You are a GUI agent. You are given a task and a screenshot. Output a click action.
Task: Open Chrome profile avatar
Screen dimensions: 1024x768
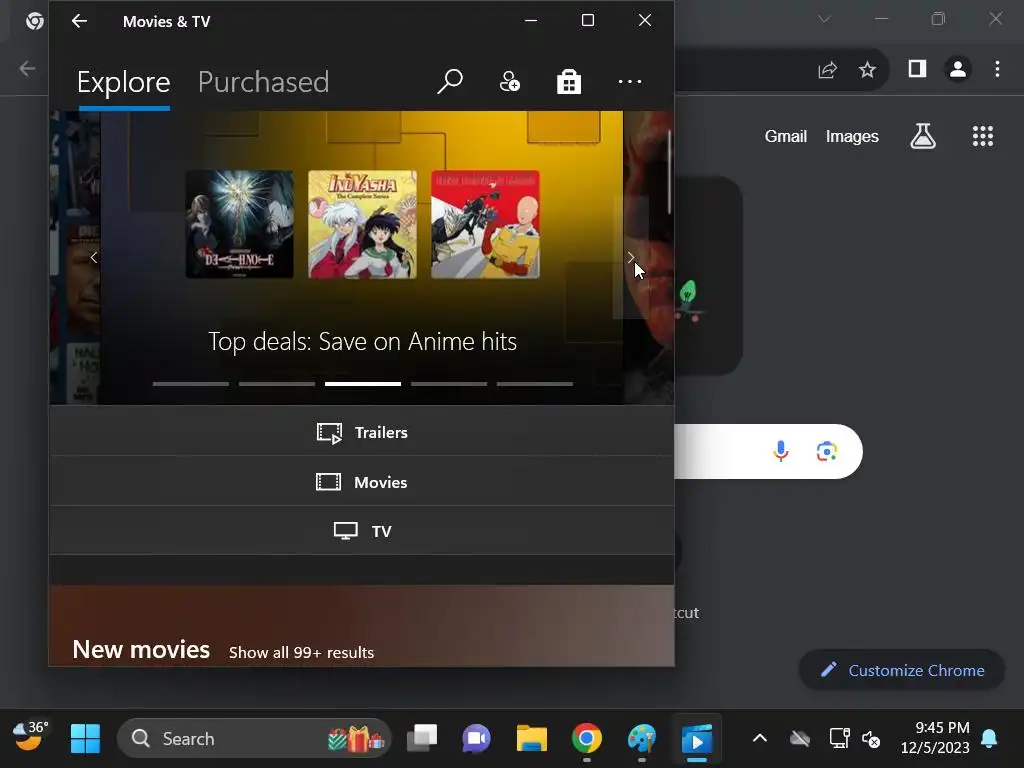click(x=957, y=69)
